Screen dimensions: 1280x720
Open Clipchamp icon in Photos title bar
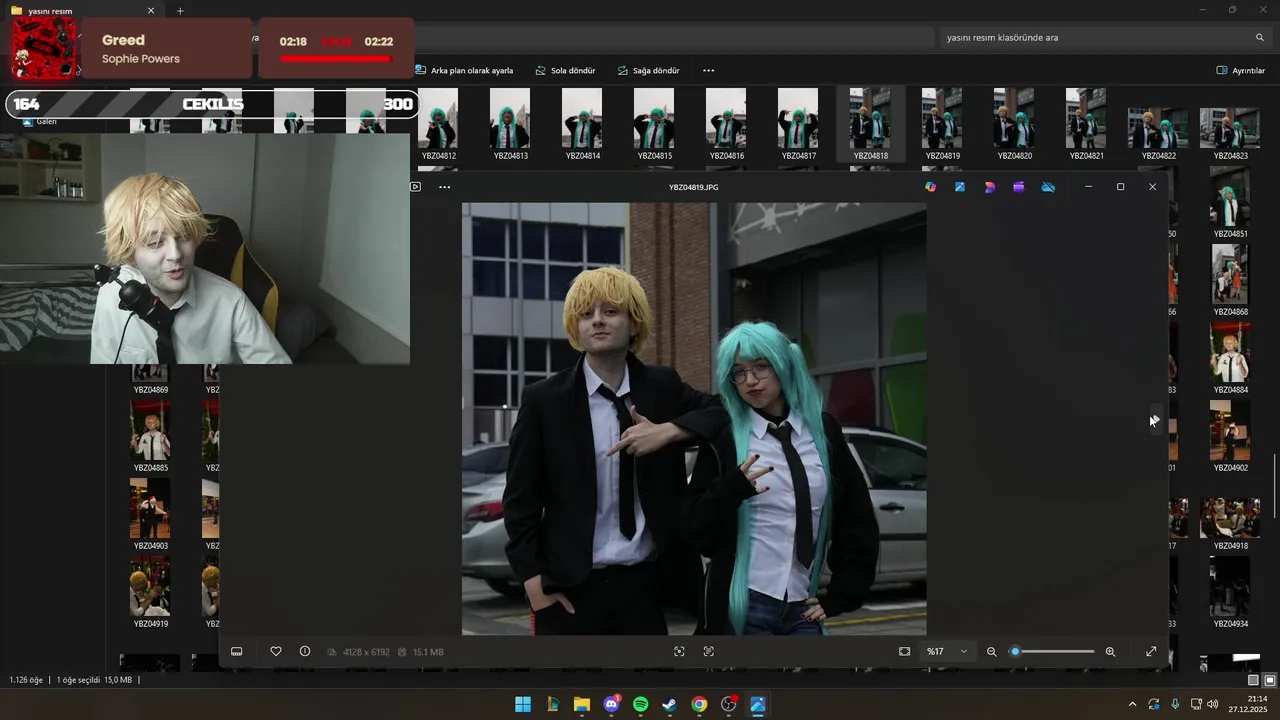(x=1018, y=187)
